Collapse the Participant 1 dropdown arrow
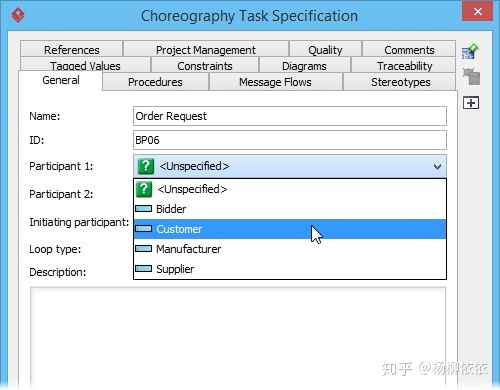The image size is (500, 390). tap(437, 166)
